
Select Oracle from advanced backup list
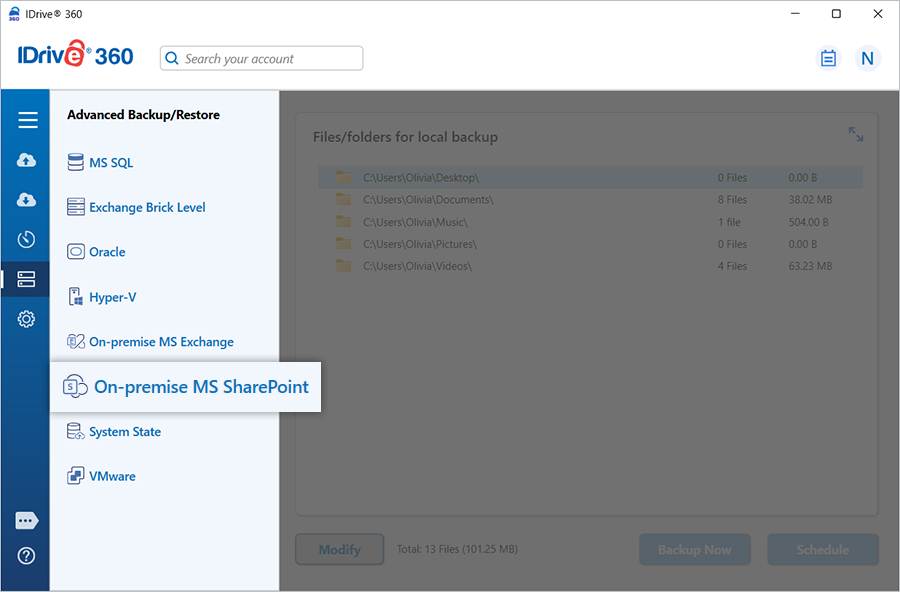pos(106,252)
